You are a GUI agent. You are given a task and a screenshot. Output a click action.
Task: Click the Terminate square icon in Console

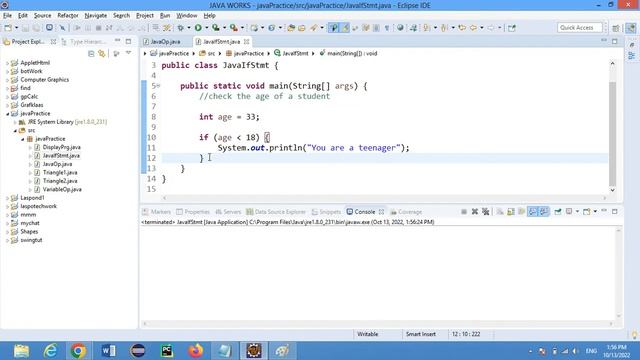[464, 211]
